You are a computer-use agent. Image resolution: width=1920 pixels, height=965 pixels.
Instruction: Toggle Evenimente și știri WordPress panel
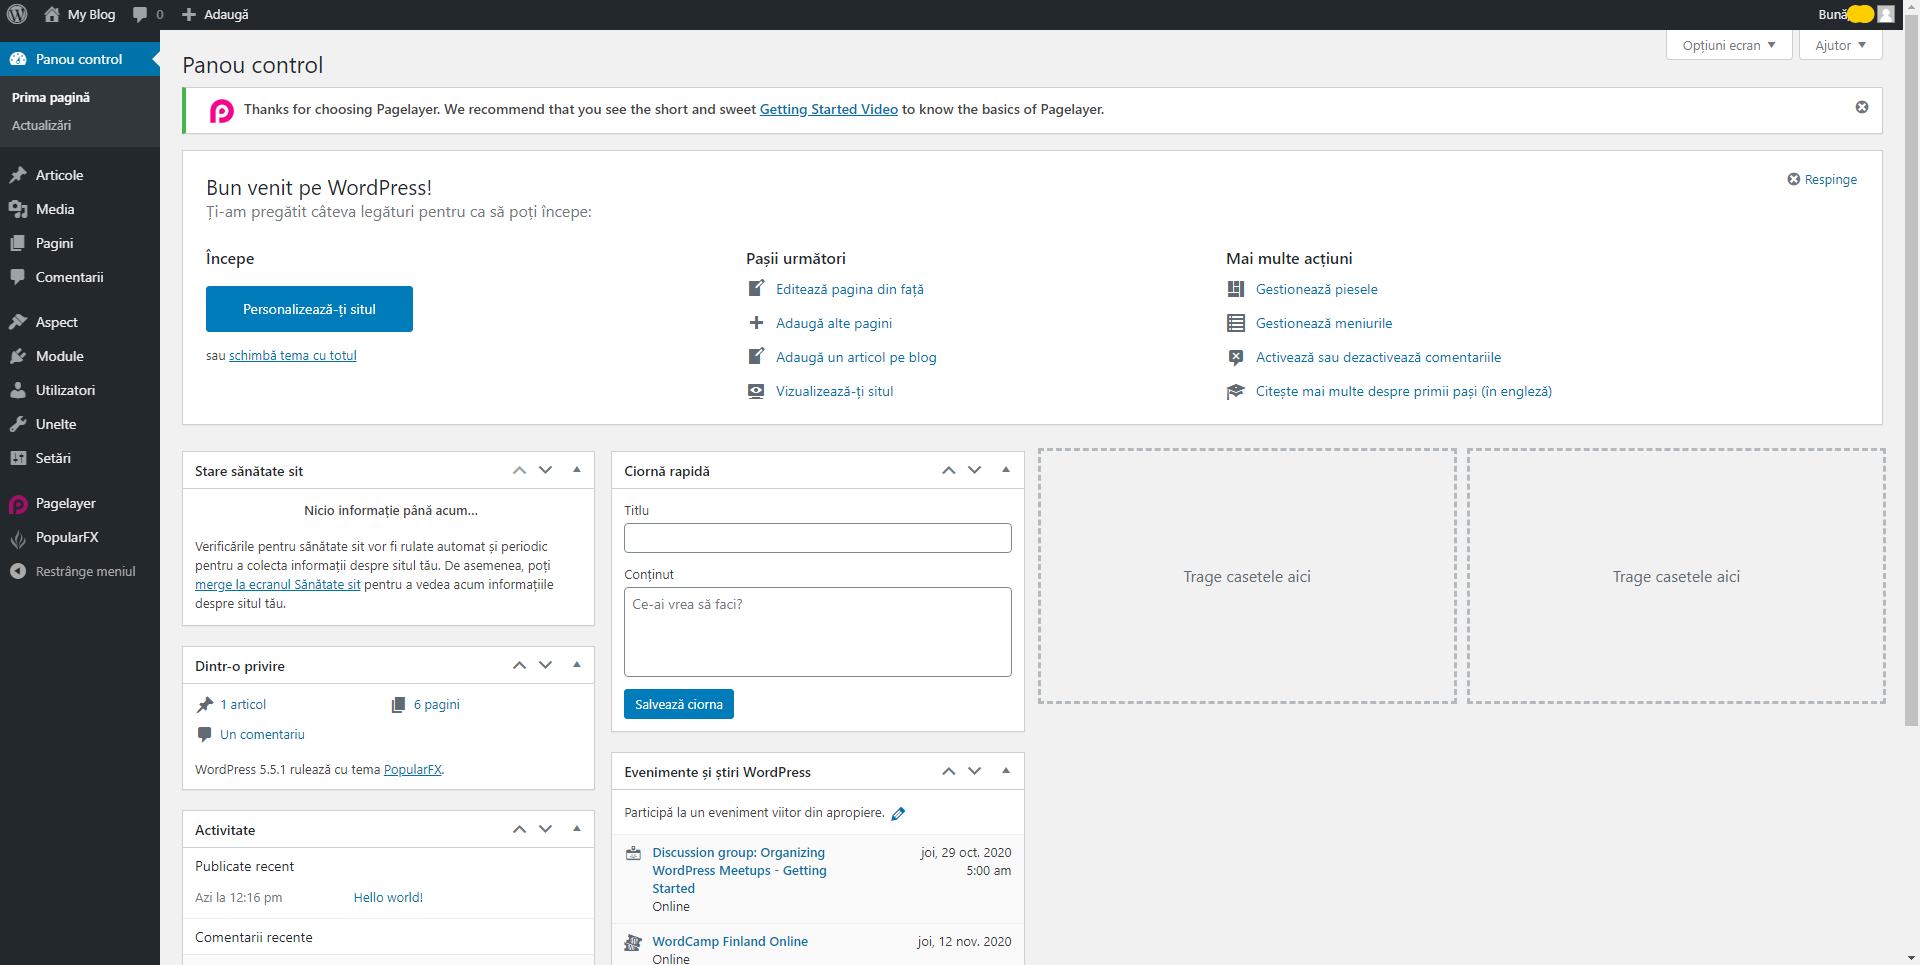click(1006, 771)
